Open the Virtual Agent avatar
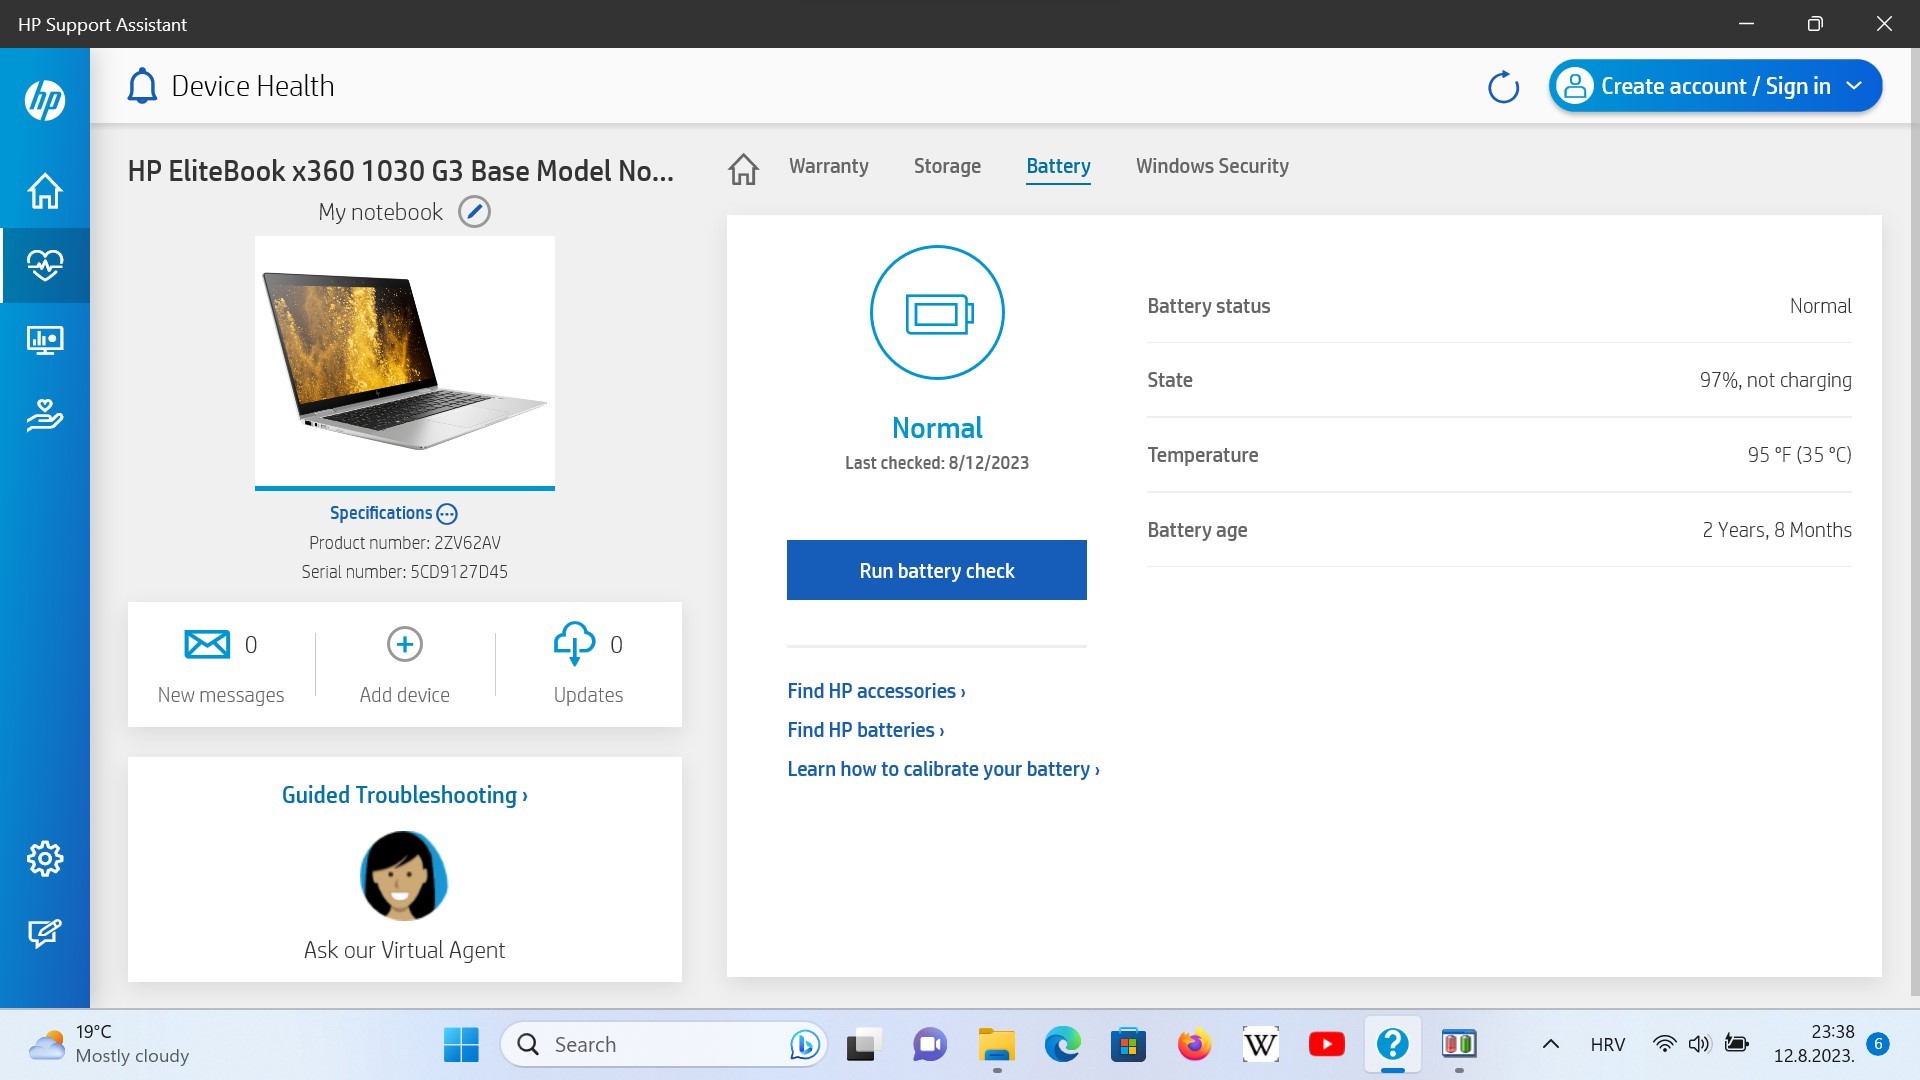 [x=404, y=876]
